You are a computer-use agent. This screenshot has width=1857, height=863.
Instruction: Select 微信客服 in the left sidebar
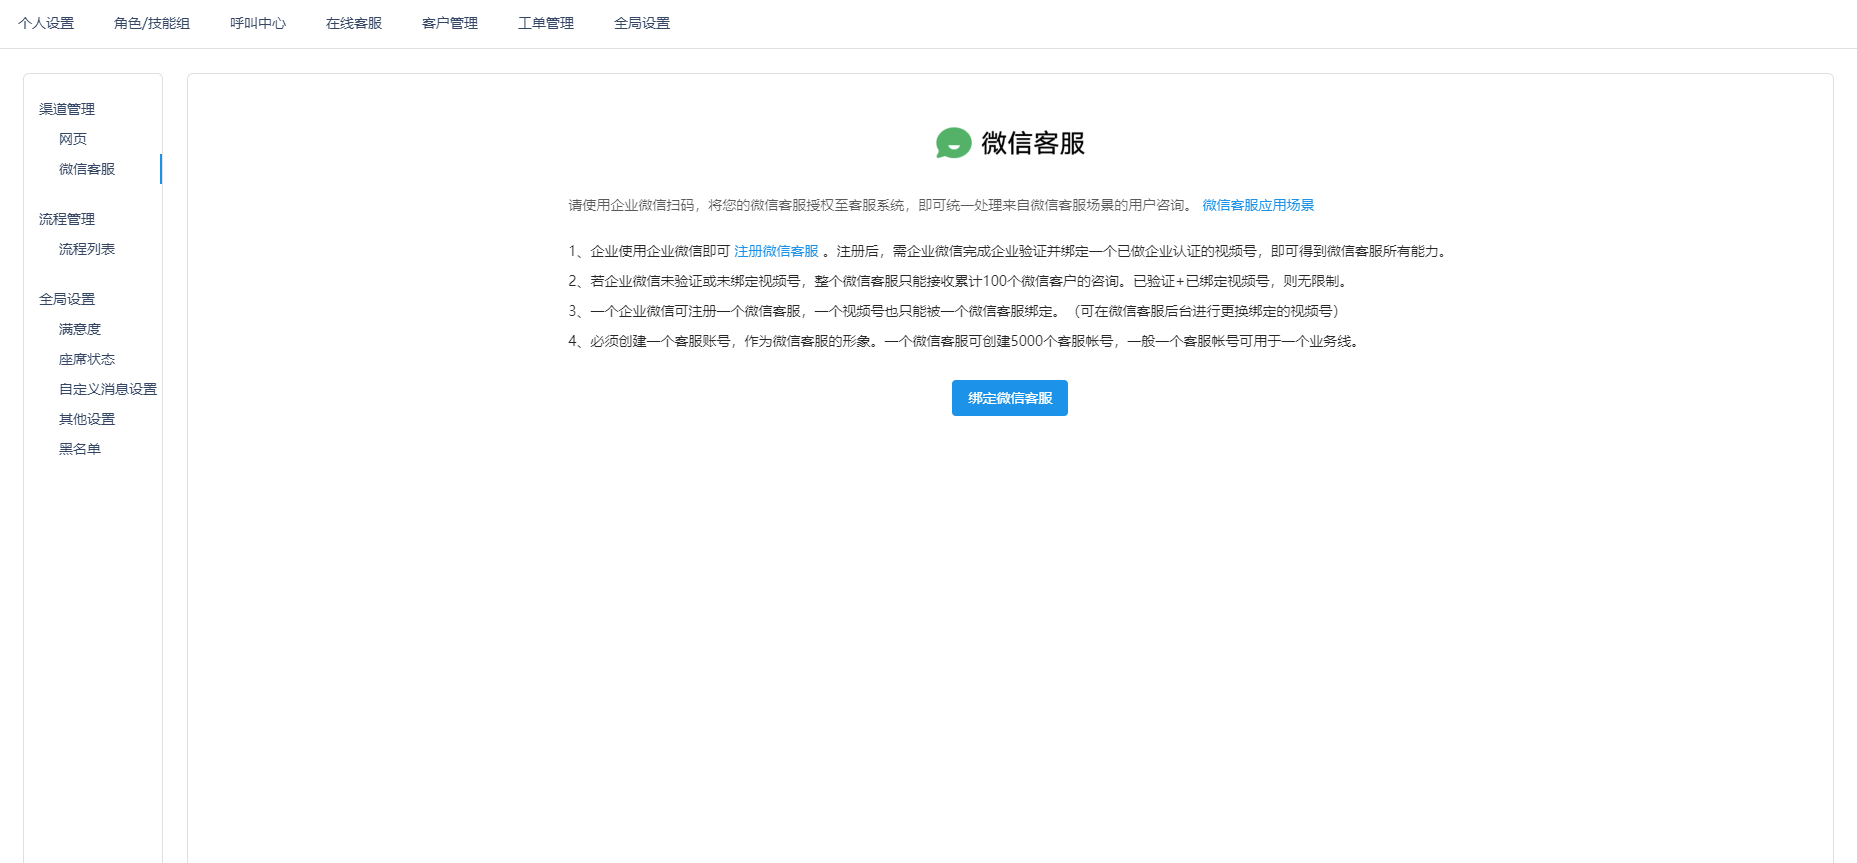tap(87, 169)
